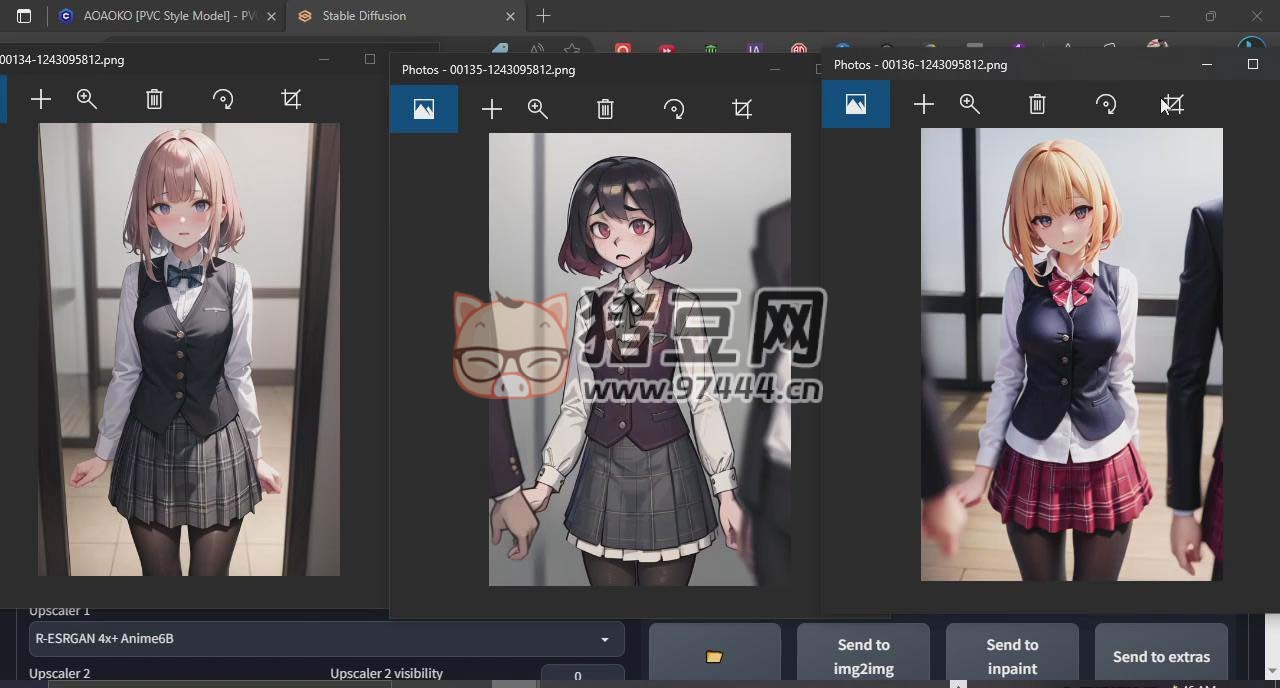Click the Send to img2img button

(863, 656)
